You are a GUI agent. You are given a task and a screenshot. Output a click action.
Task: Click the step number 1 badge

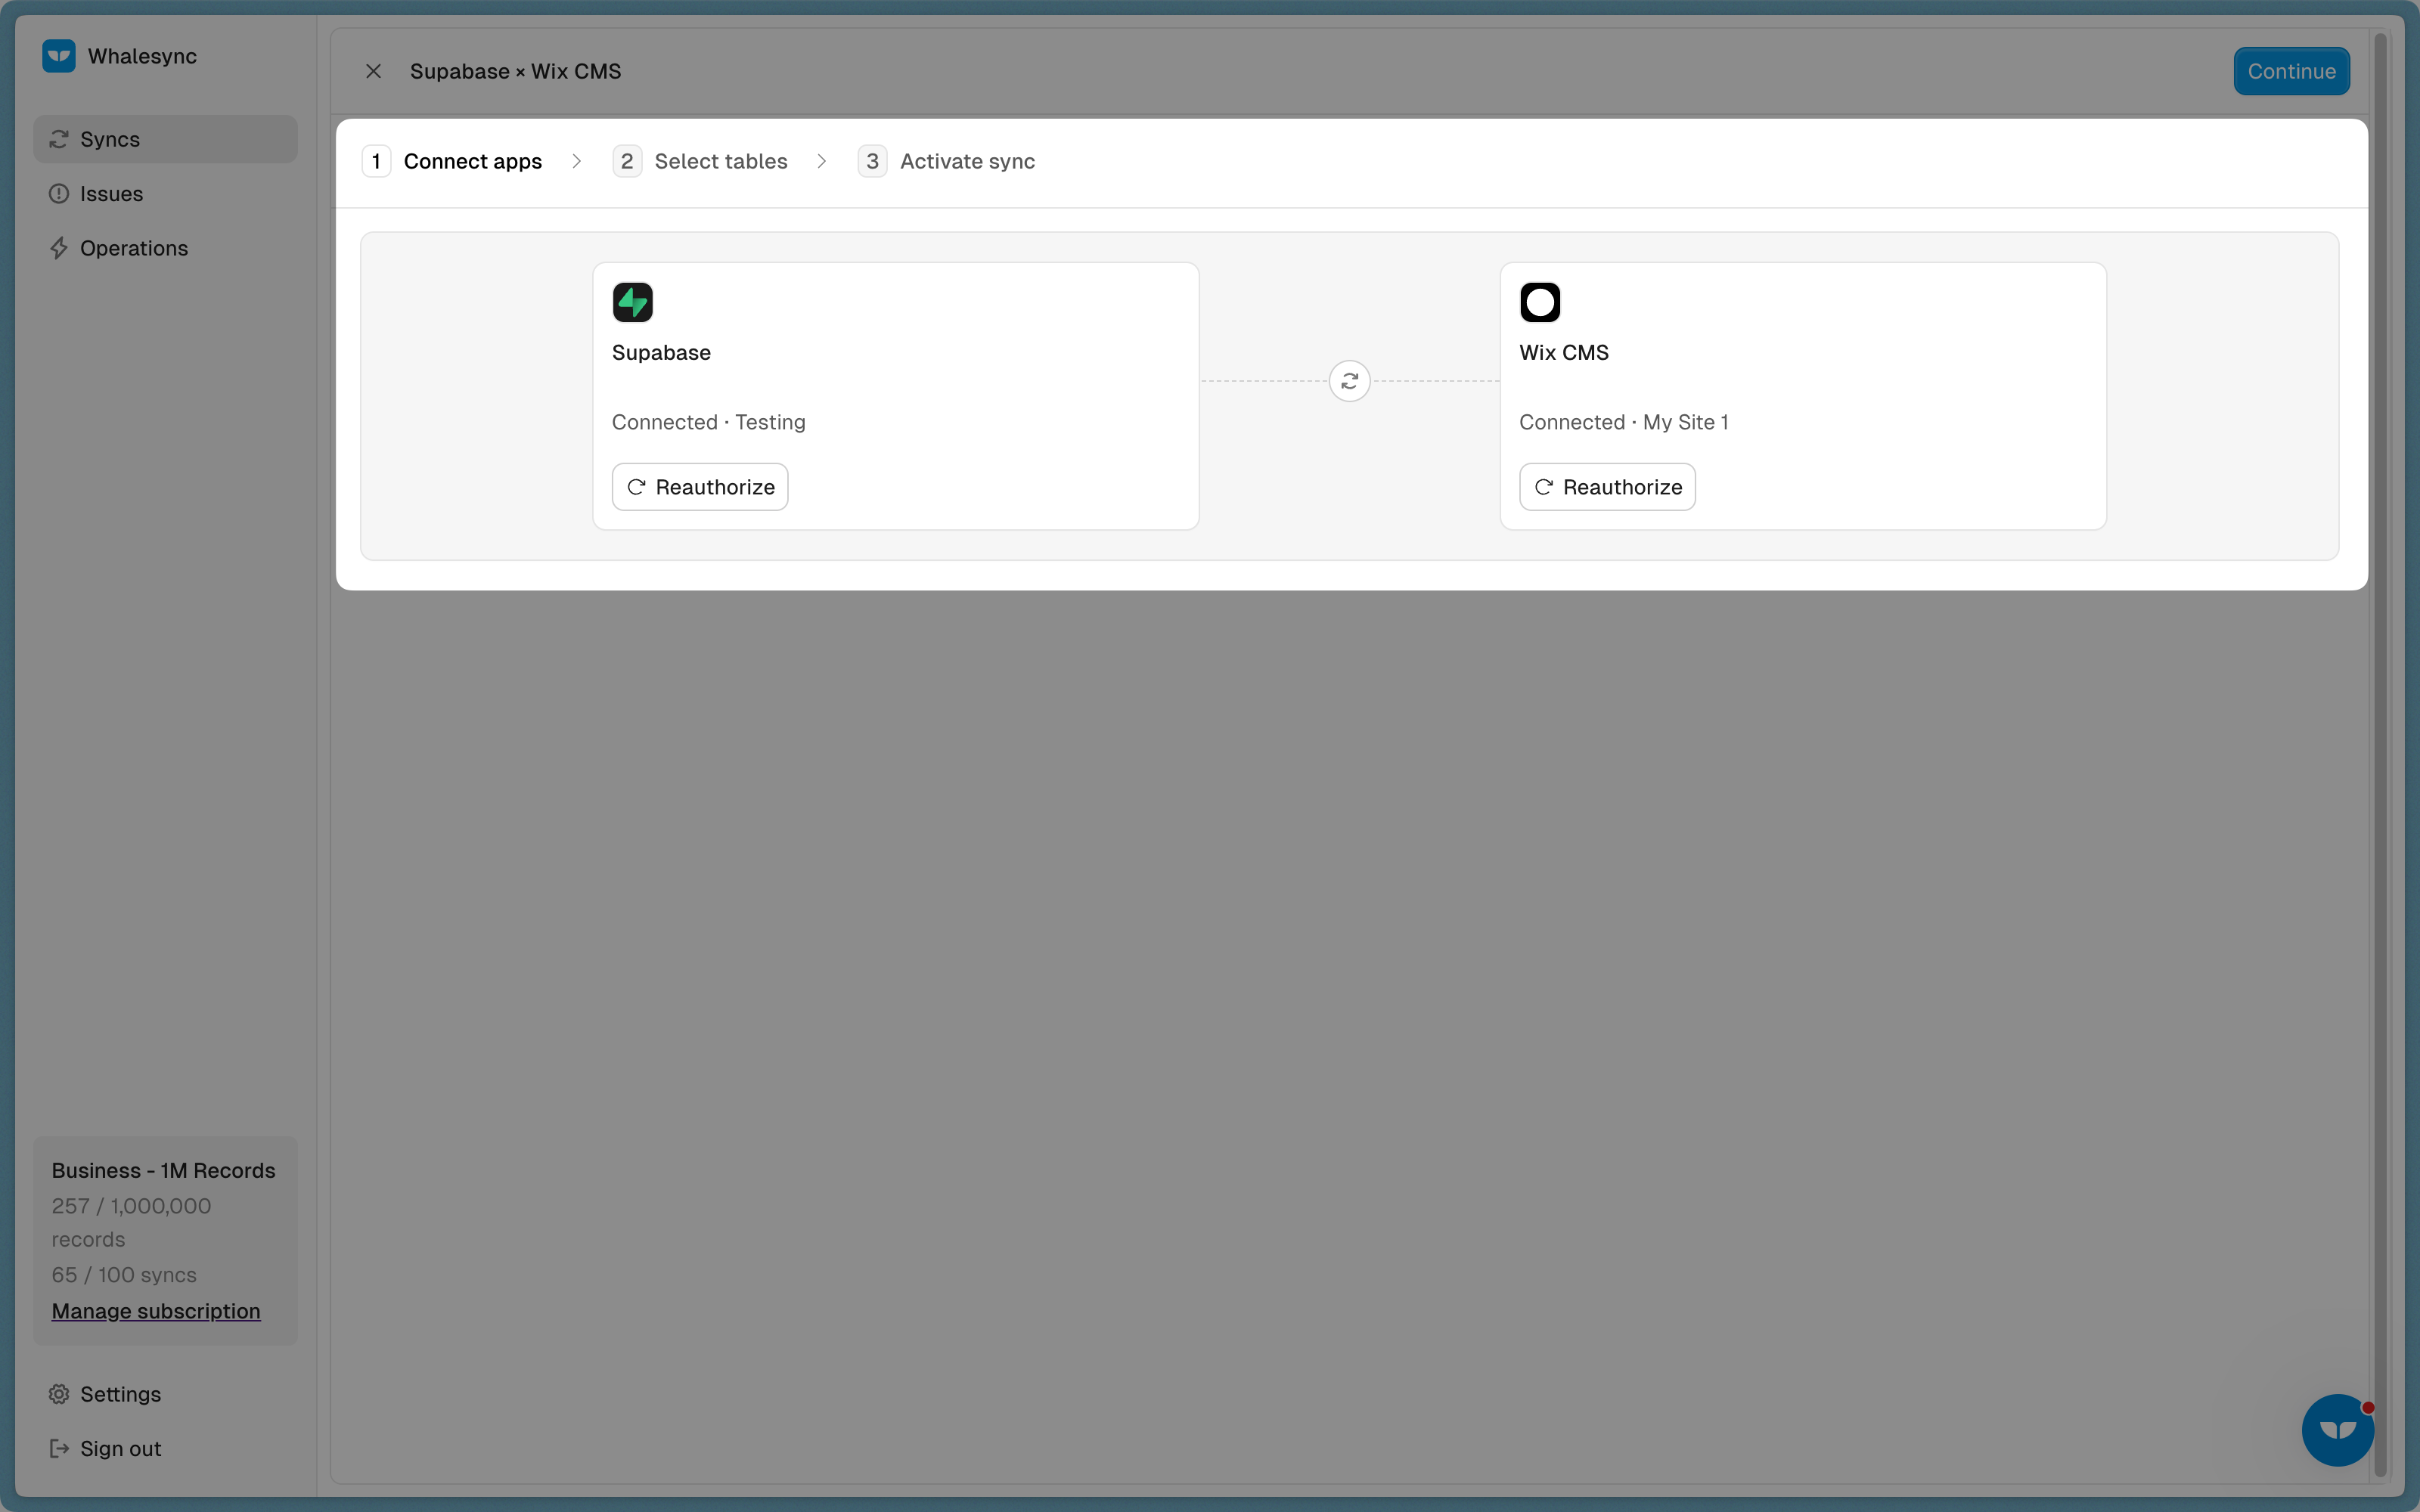pyautogui.click(x=376, y=161)
